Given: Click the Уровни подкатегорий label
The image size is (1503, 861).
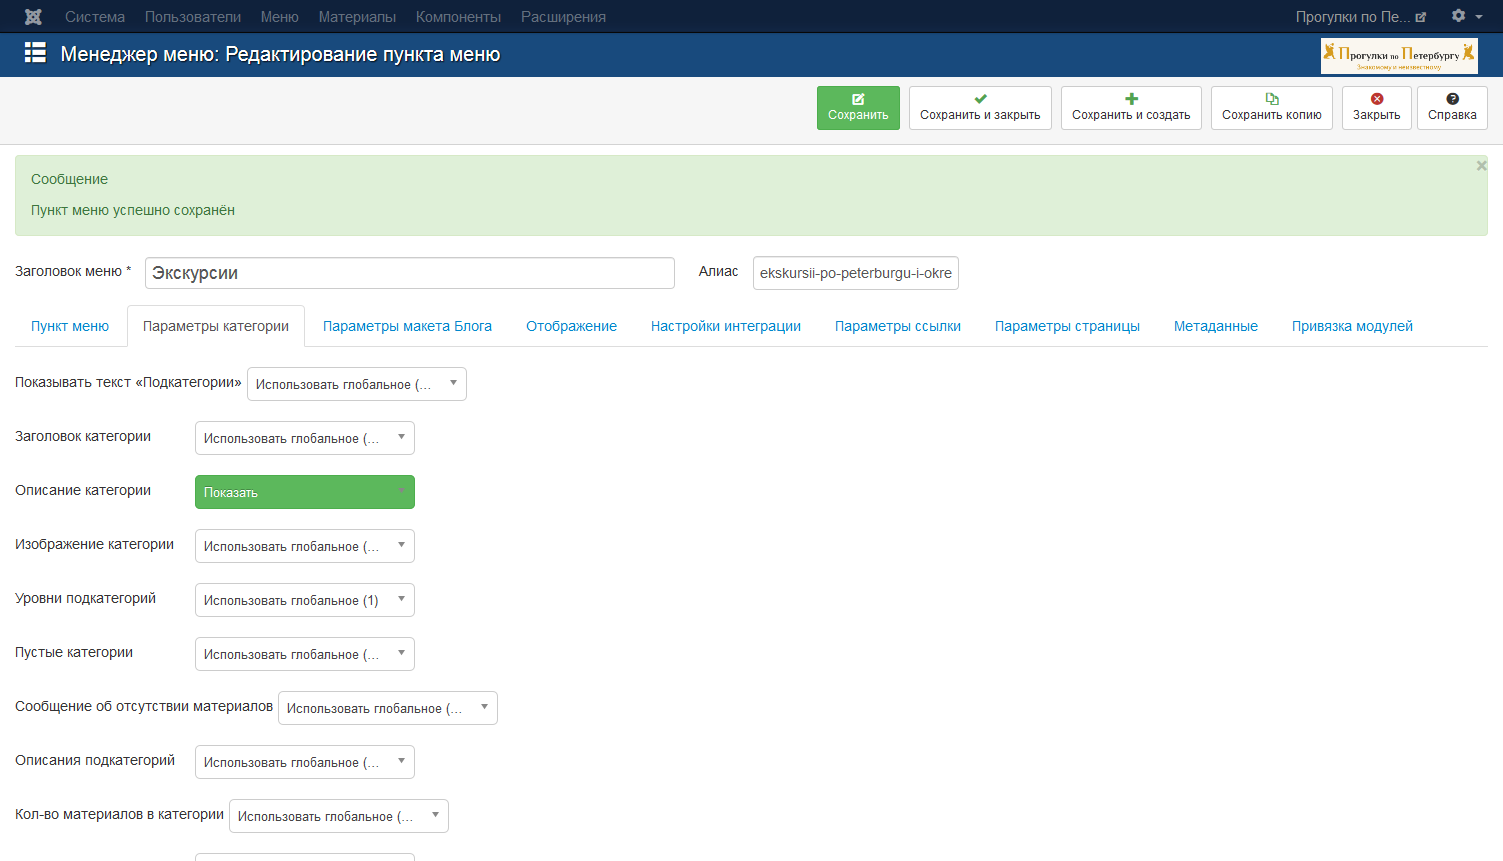Looking at the screenshot, I should pyautogui.click(x=86, y=598).
